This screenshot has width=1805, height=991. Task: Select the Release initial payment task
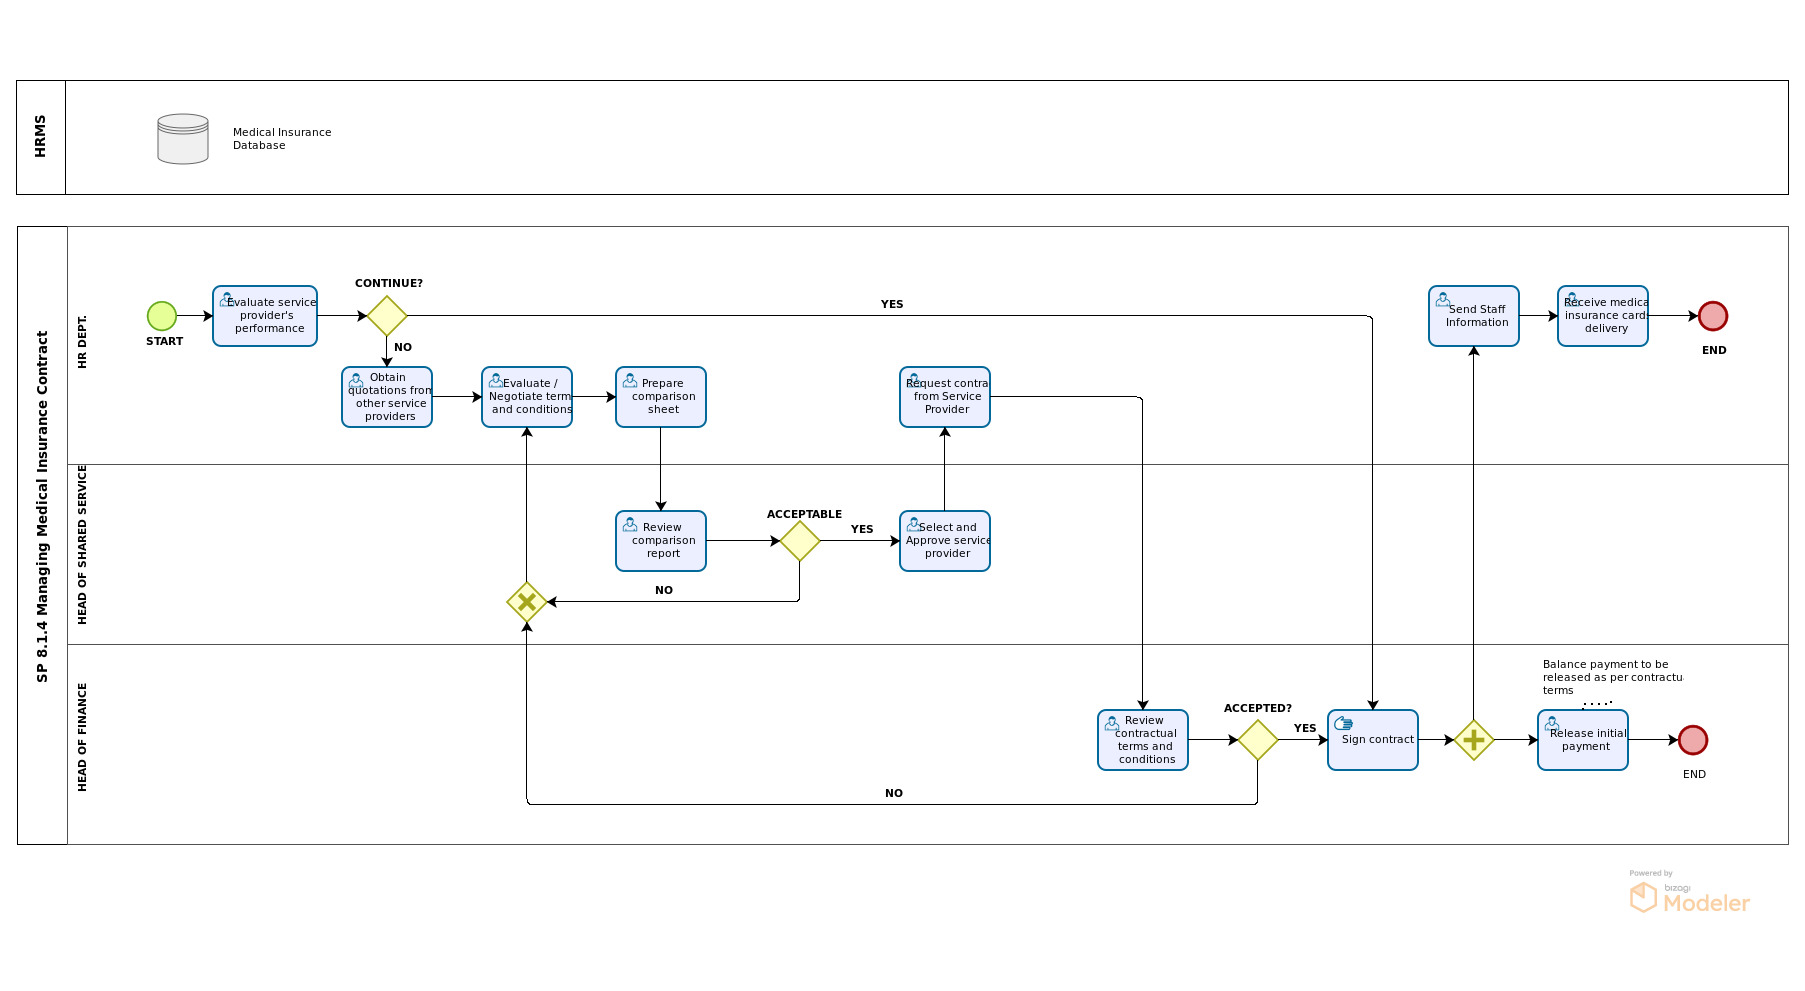1583,740
